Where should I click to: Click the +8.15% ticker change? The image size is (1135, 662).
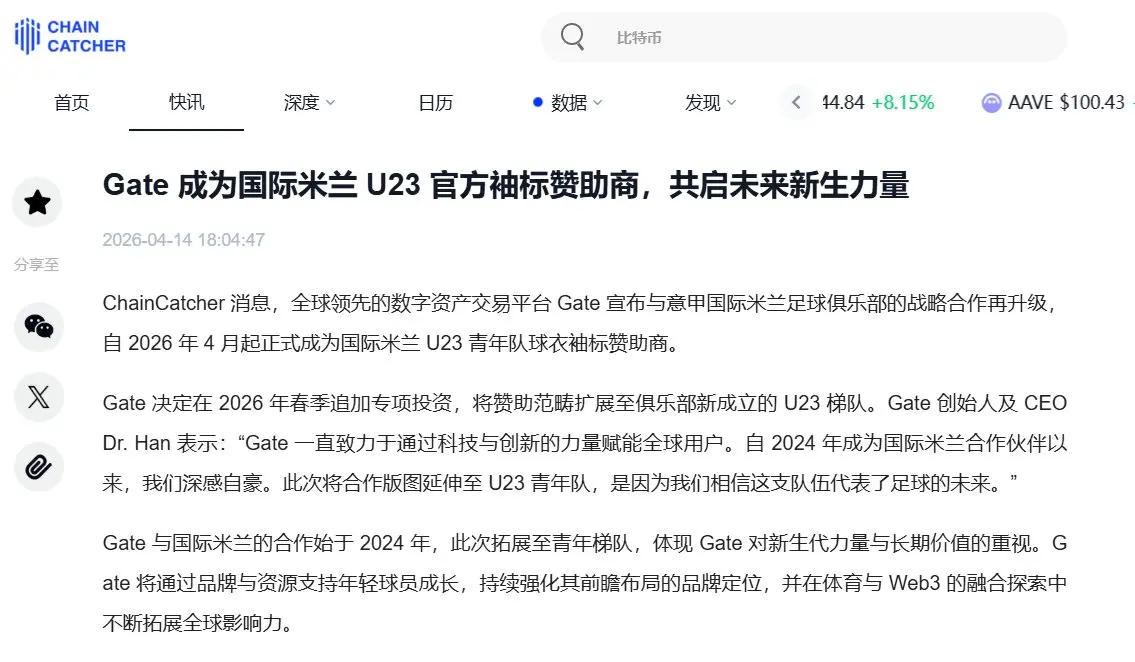[903, 103]
